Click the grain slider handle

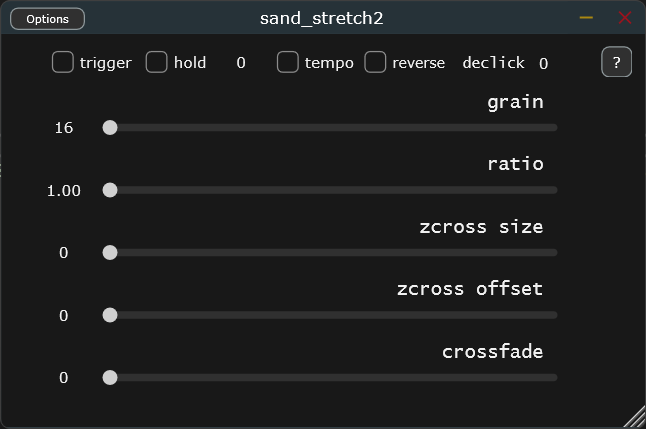pyautogui.click(x=110, y=128)
